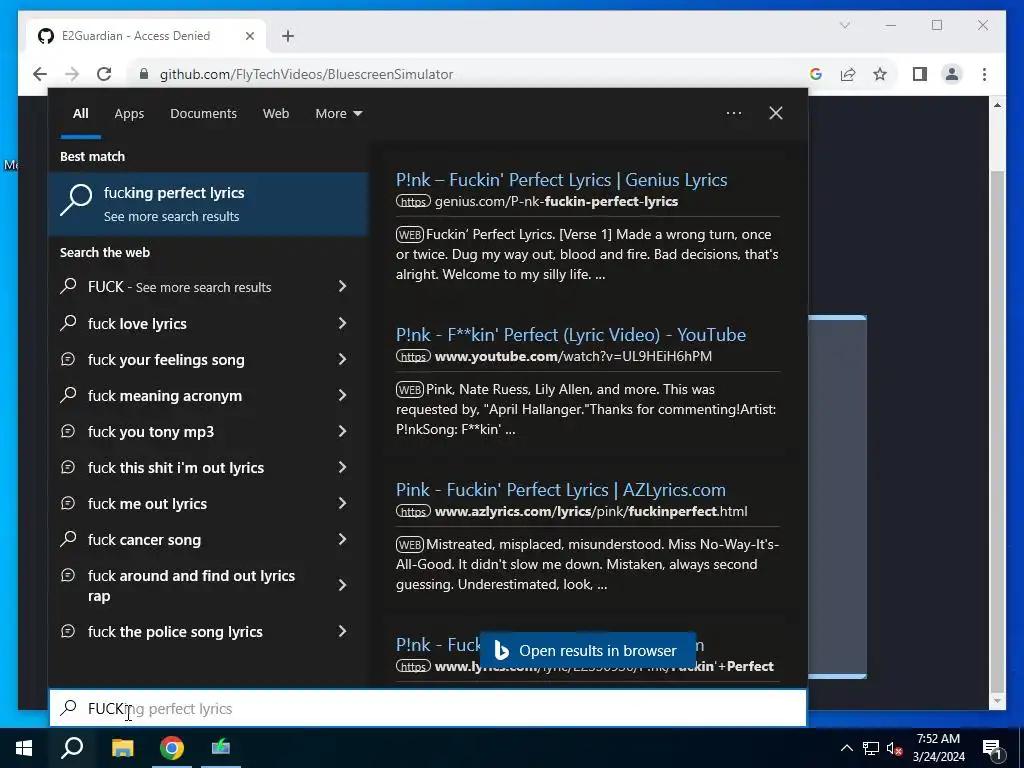Click the address bar padlock icon

click(x=144, y=74)
